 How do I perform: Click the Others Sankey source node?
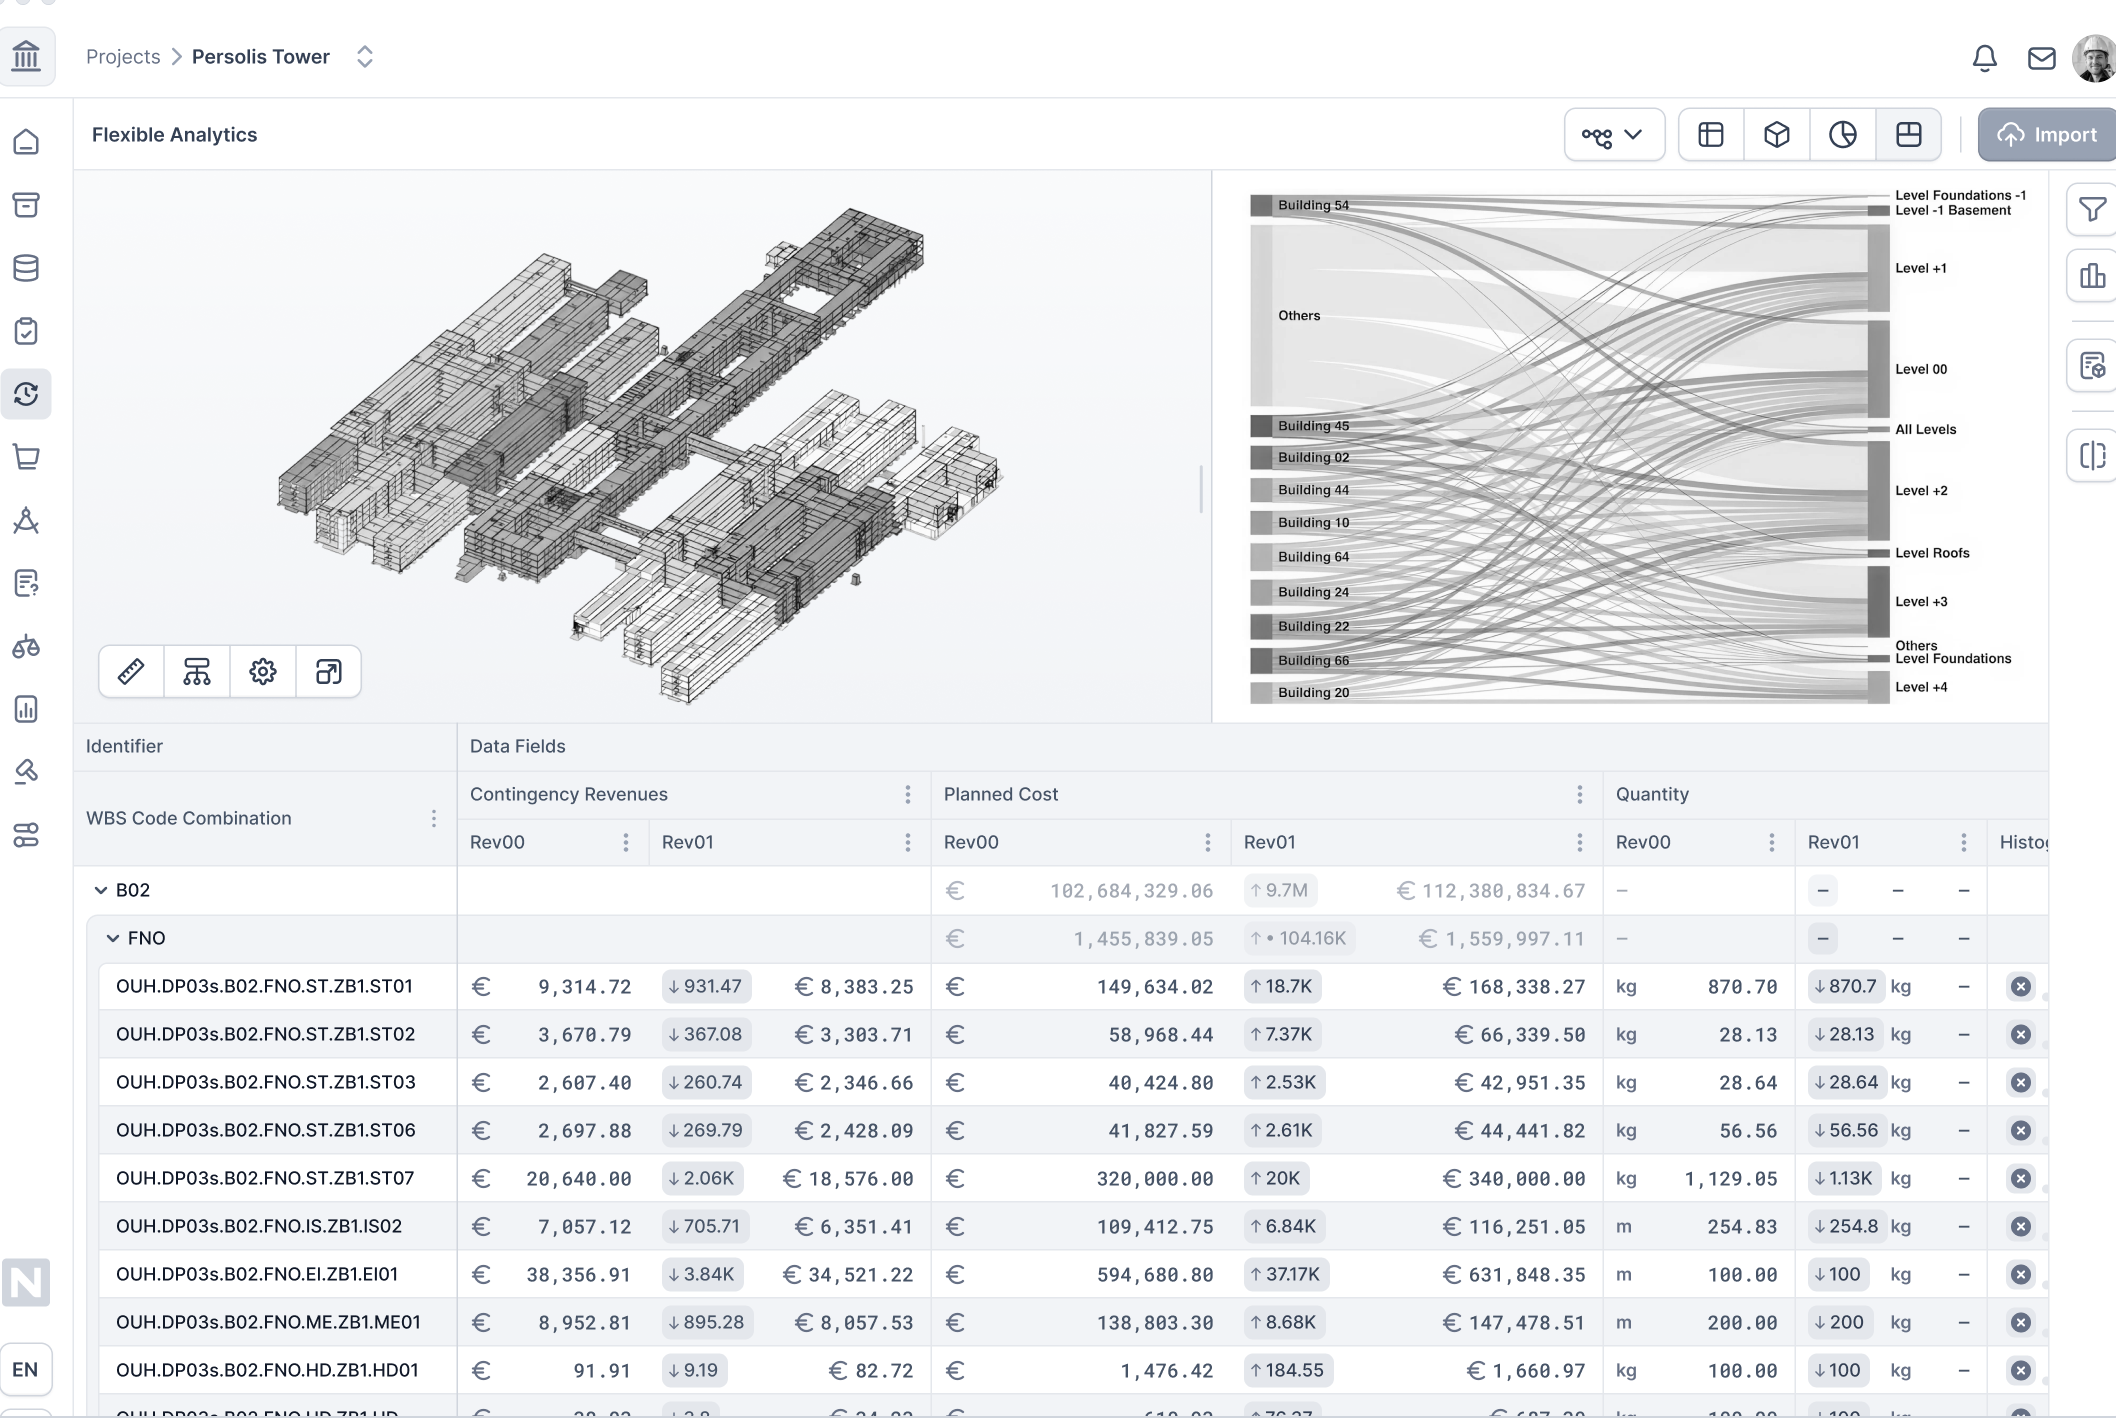click(x=1261, y=315)
